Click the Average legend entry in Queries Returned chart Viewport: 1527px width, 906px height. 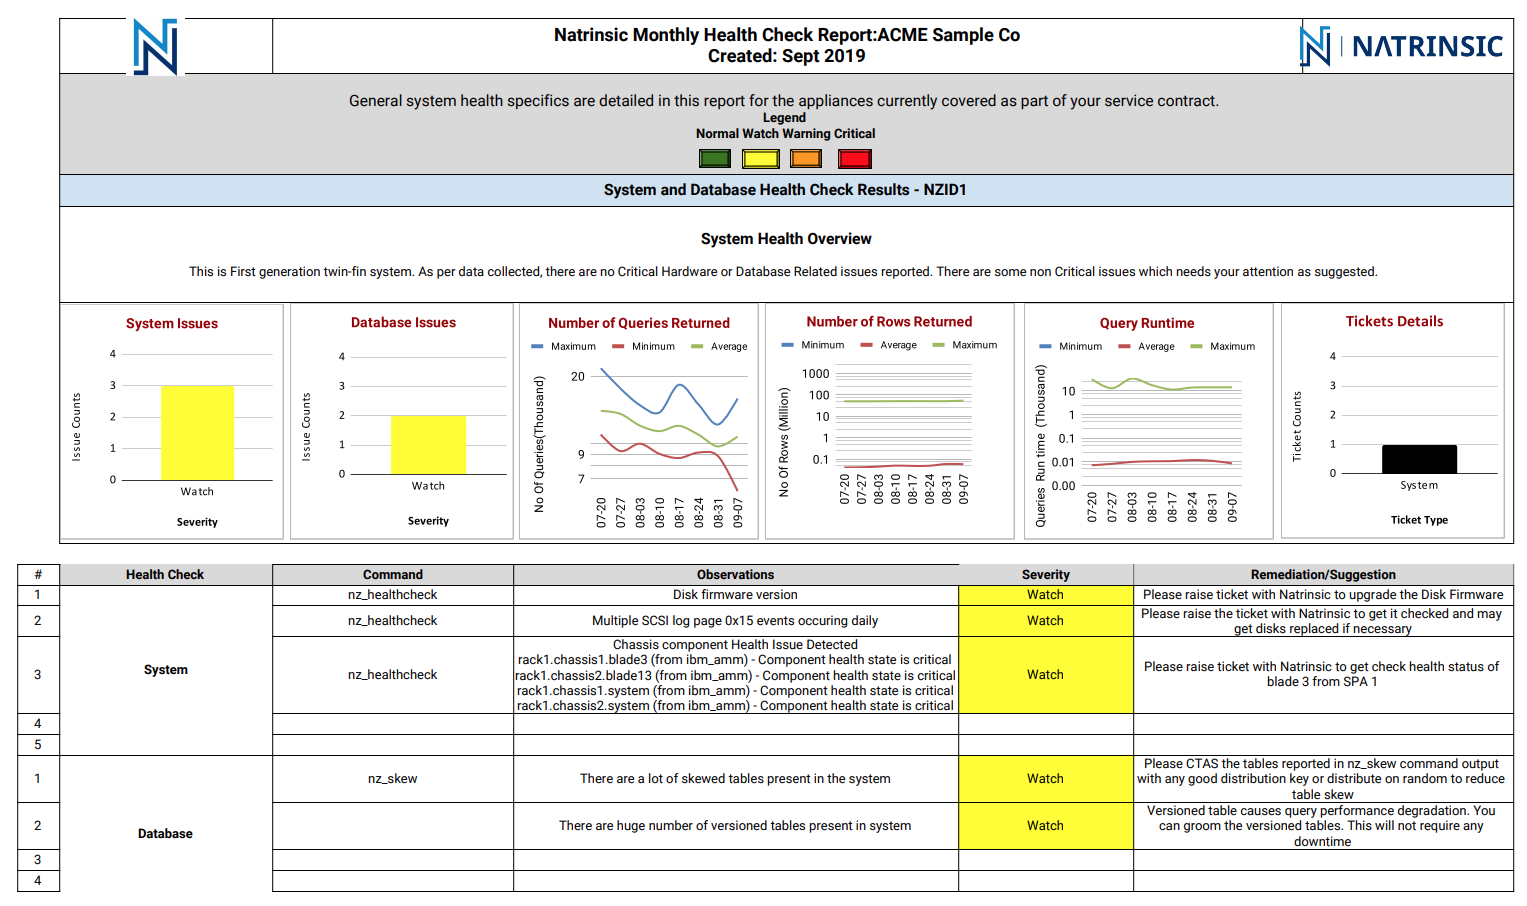(719, 346)
